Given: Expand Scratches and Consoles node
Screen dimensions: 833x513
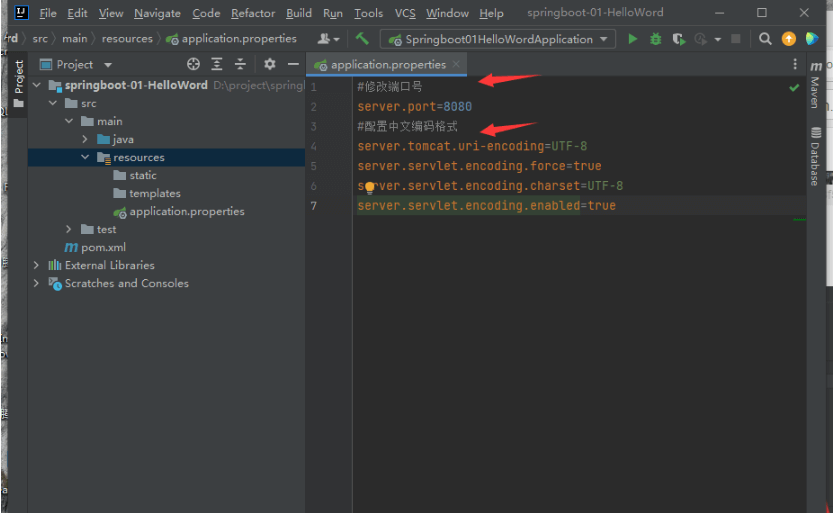Looking at the screenshot, I should tap(36, 283).
